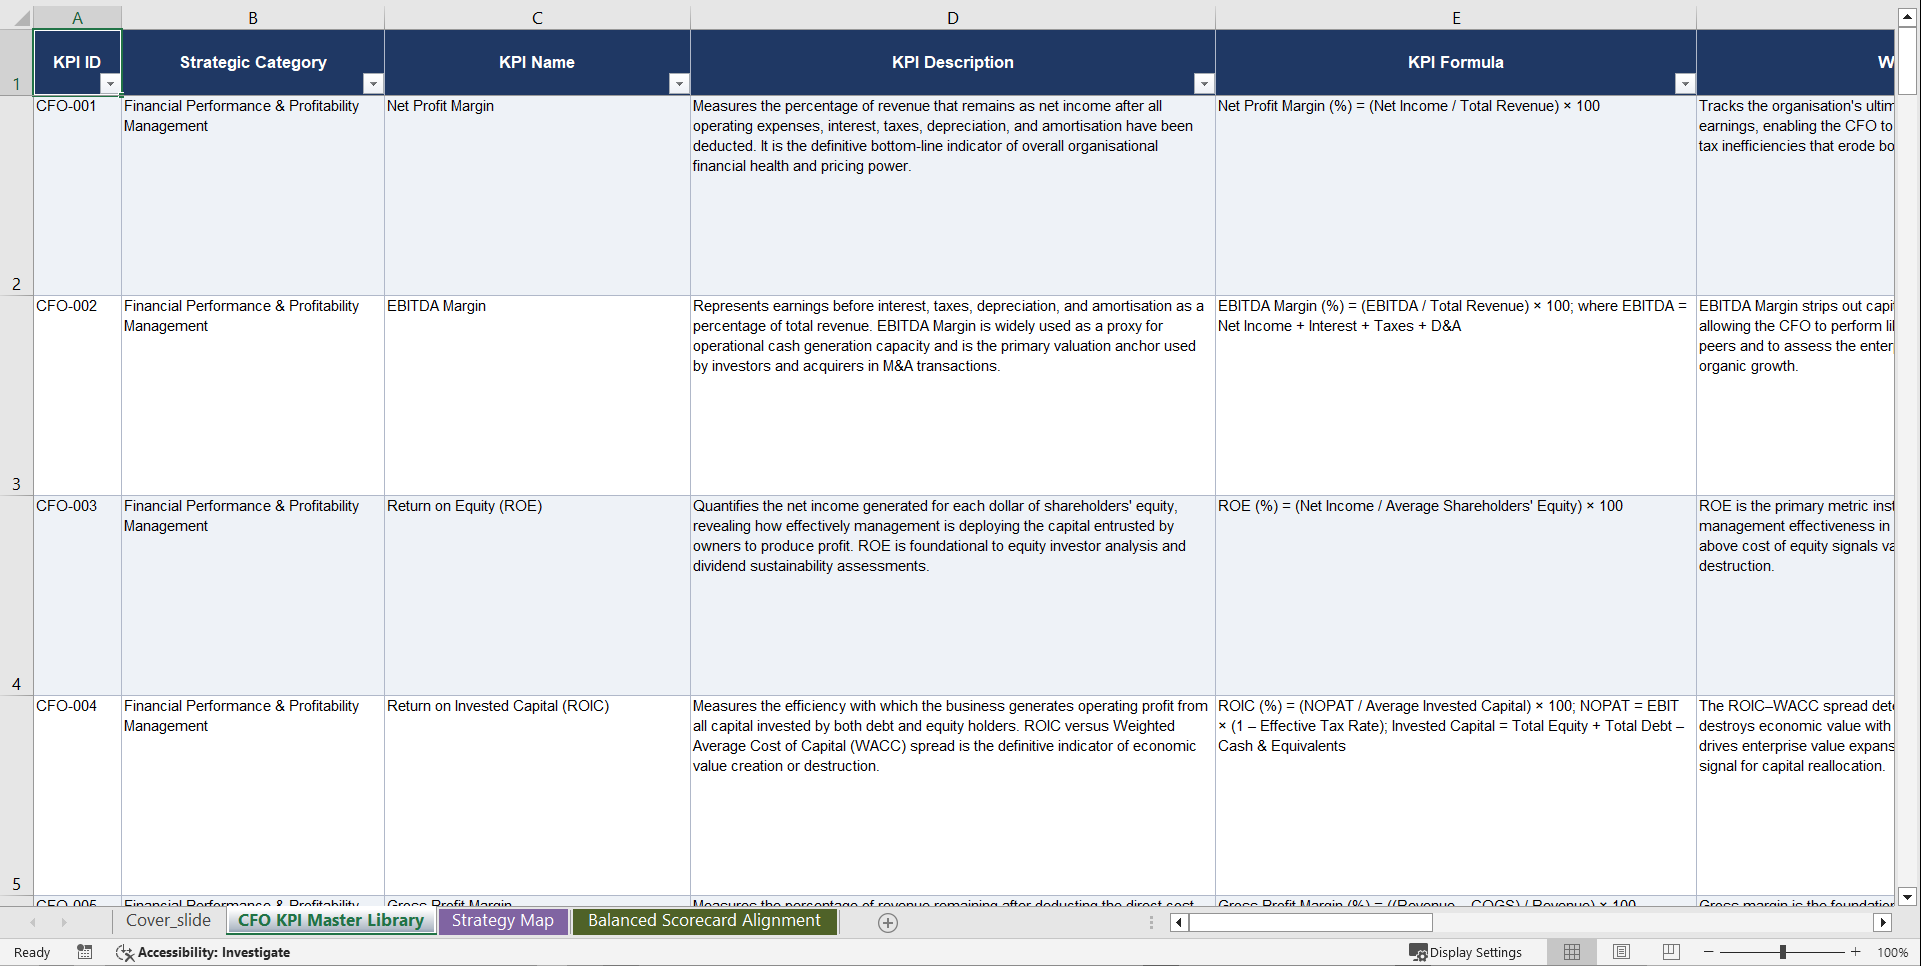The height and width of the screenshot is (966, 1921).
Task: Switch to Normal view
Action: pyautogui.click(x=1572, y=952)
